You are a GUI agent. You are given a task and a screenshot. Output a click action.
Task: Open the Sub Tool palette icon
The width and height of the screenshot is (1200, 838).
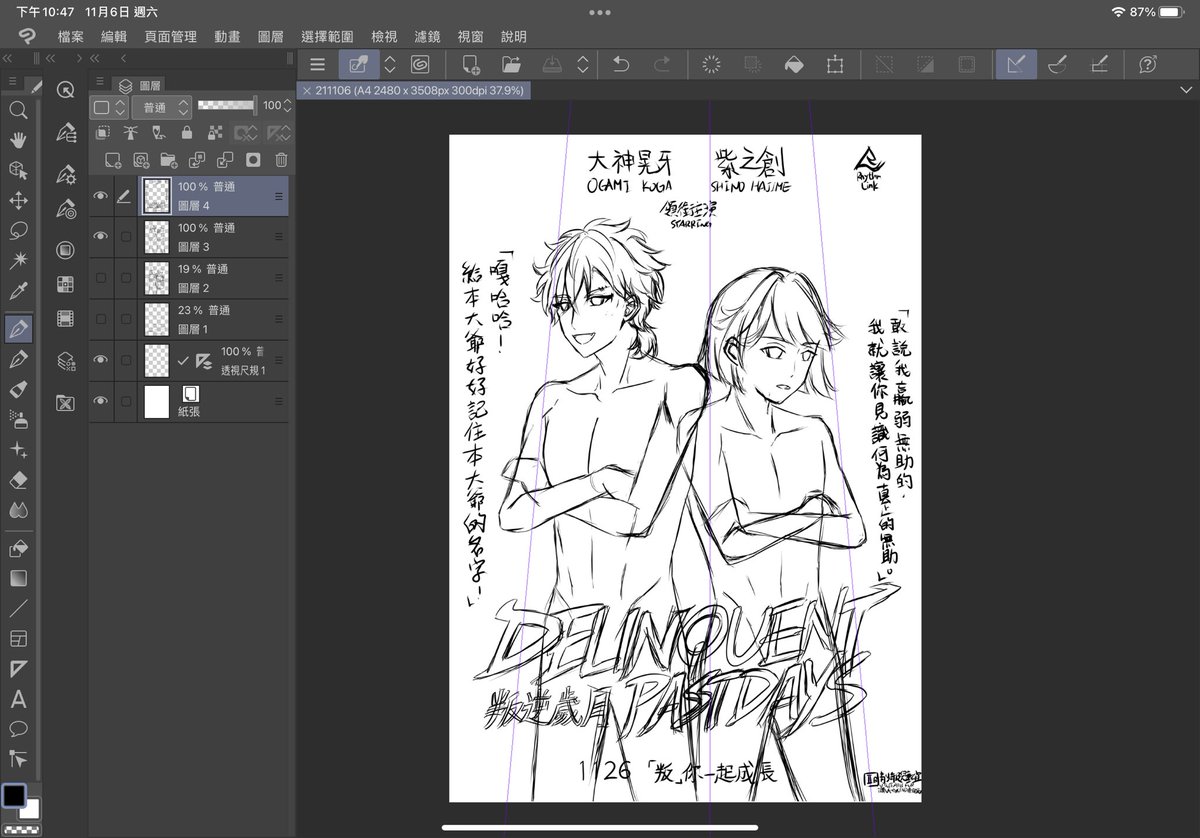[x=65, y=132]
